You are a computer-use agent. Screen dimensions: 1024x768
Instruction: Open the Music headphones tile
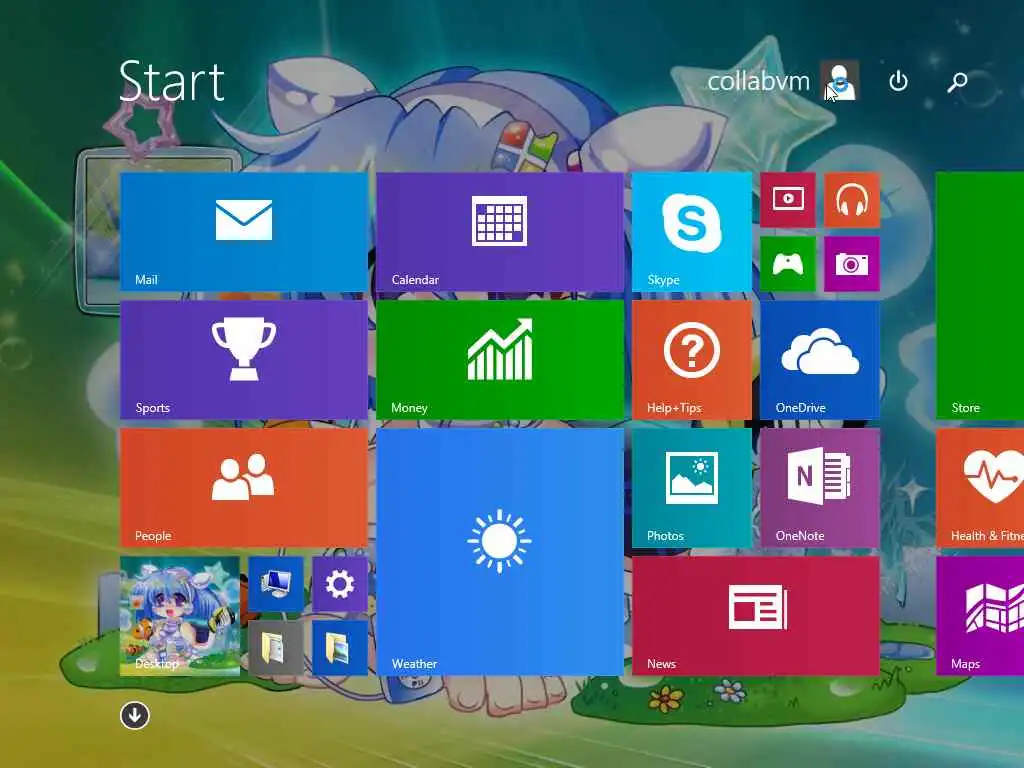[852, 200]
